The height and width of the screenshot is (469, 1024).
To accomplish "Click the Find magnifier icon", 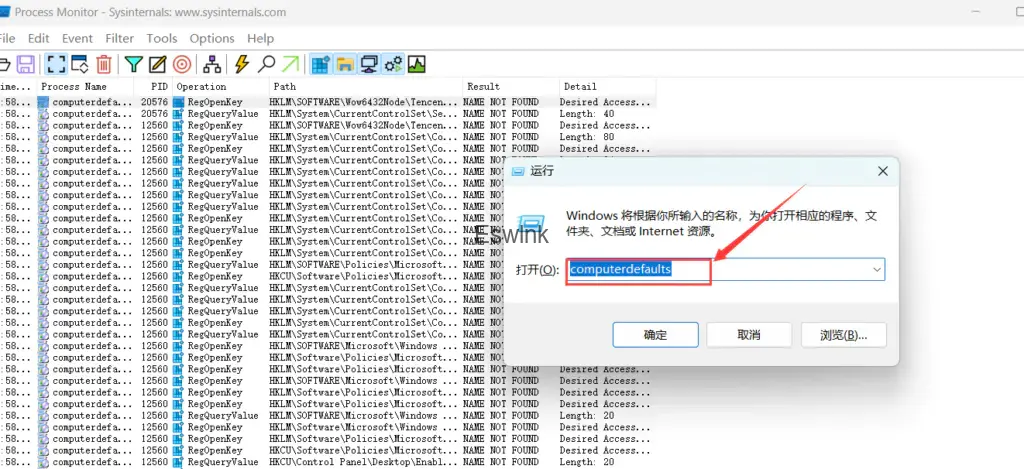I will 266,65.
